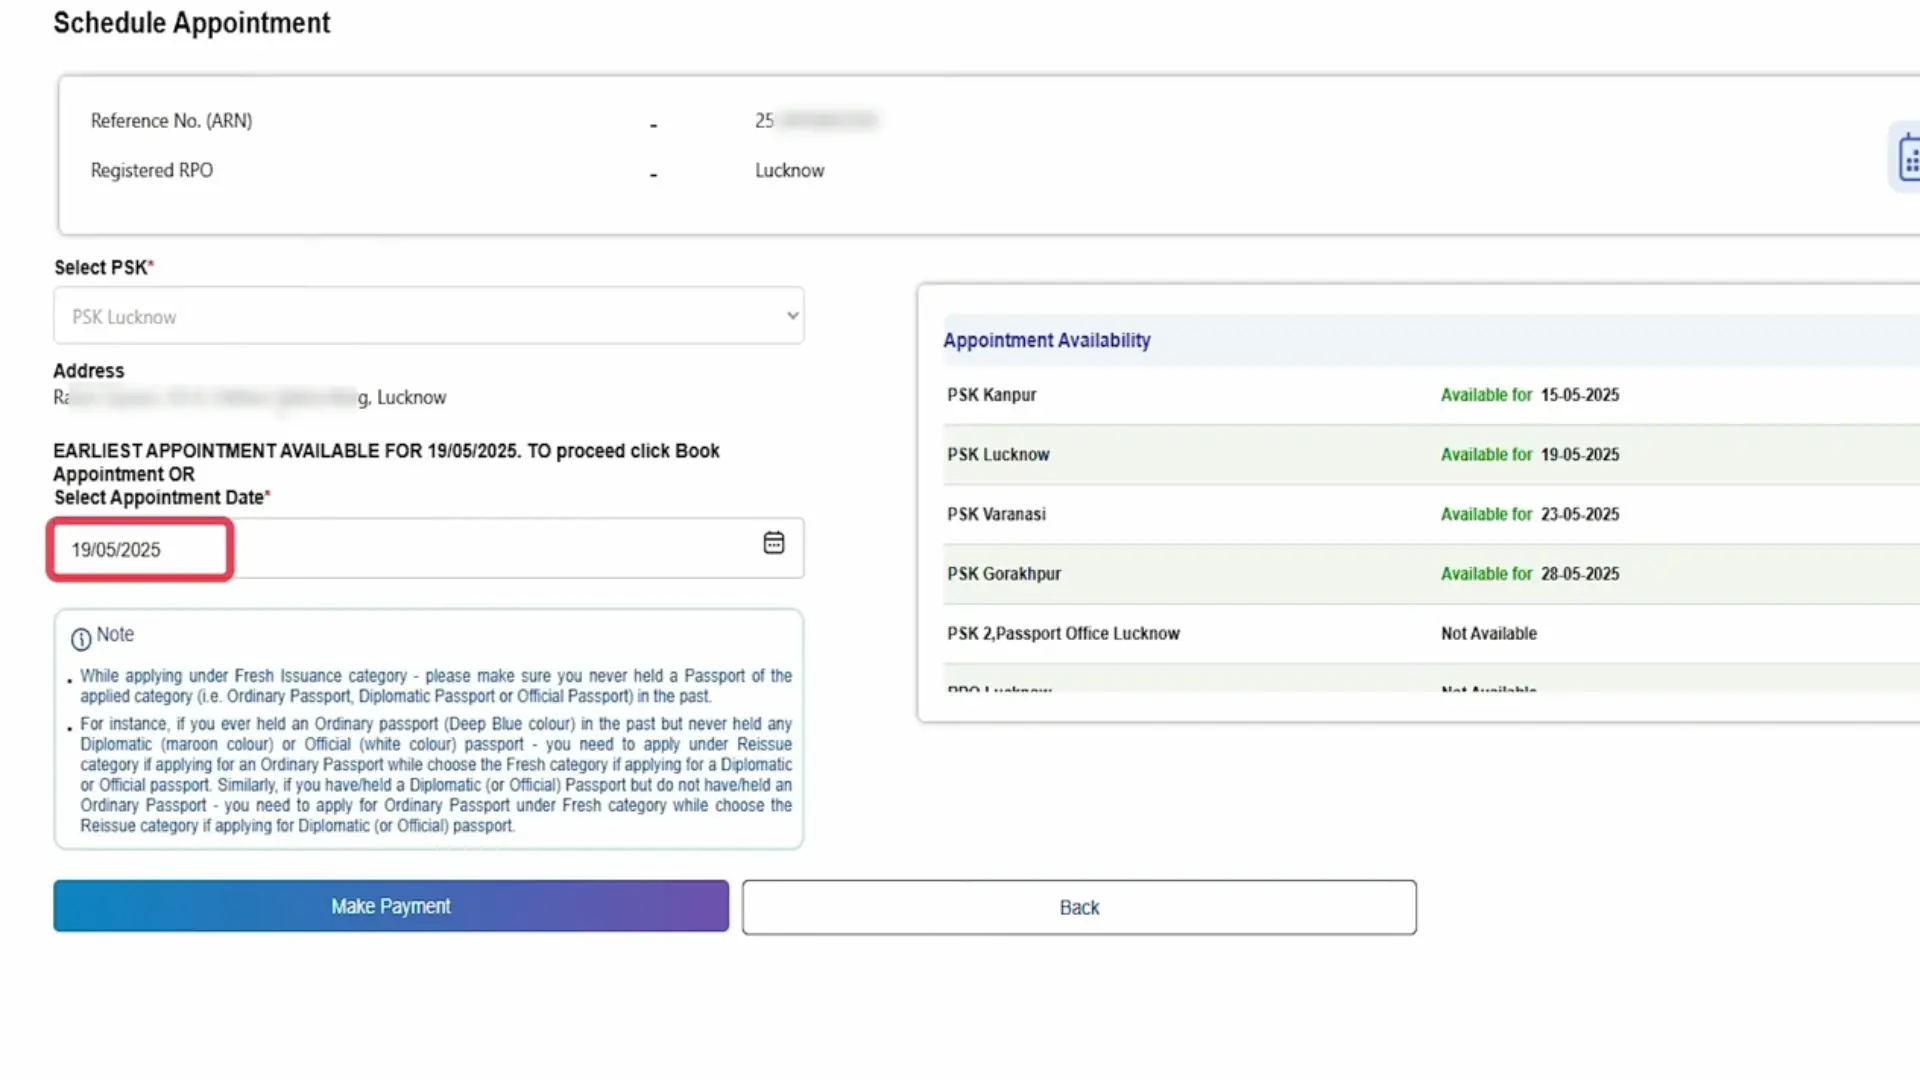Screen dimensions: 1920x1080
Task: Click the date 15-05-2025 for Kanpur
Action: click(x=1580, y=395)
